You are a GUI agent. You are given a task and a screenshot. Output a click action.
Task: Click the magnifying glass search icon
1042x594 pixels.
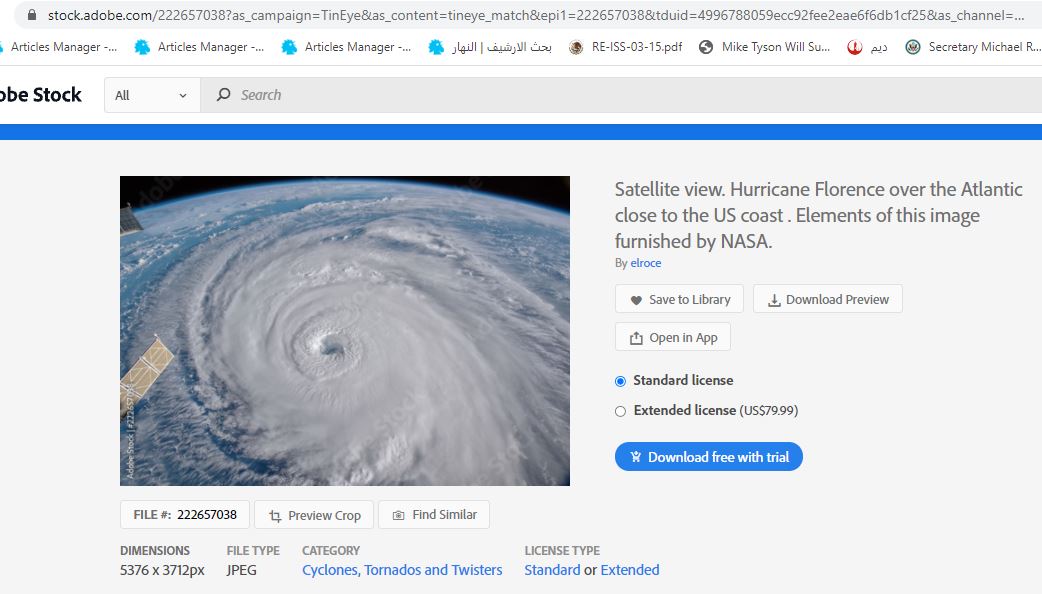[223, 95]
